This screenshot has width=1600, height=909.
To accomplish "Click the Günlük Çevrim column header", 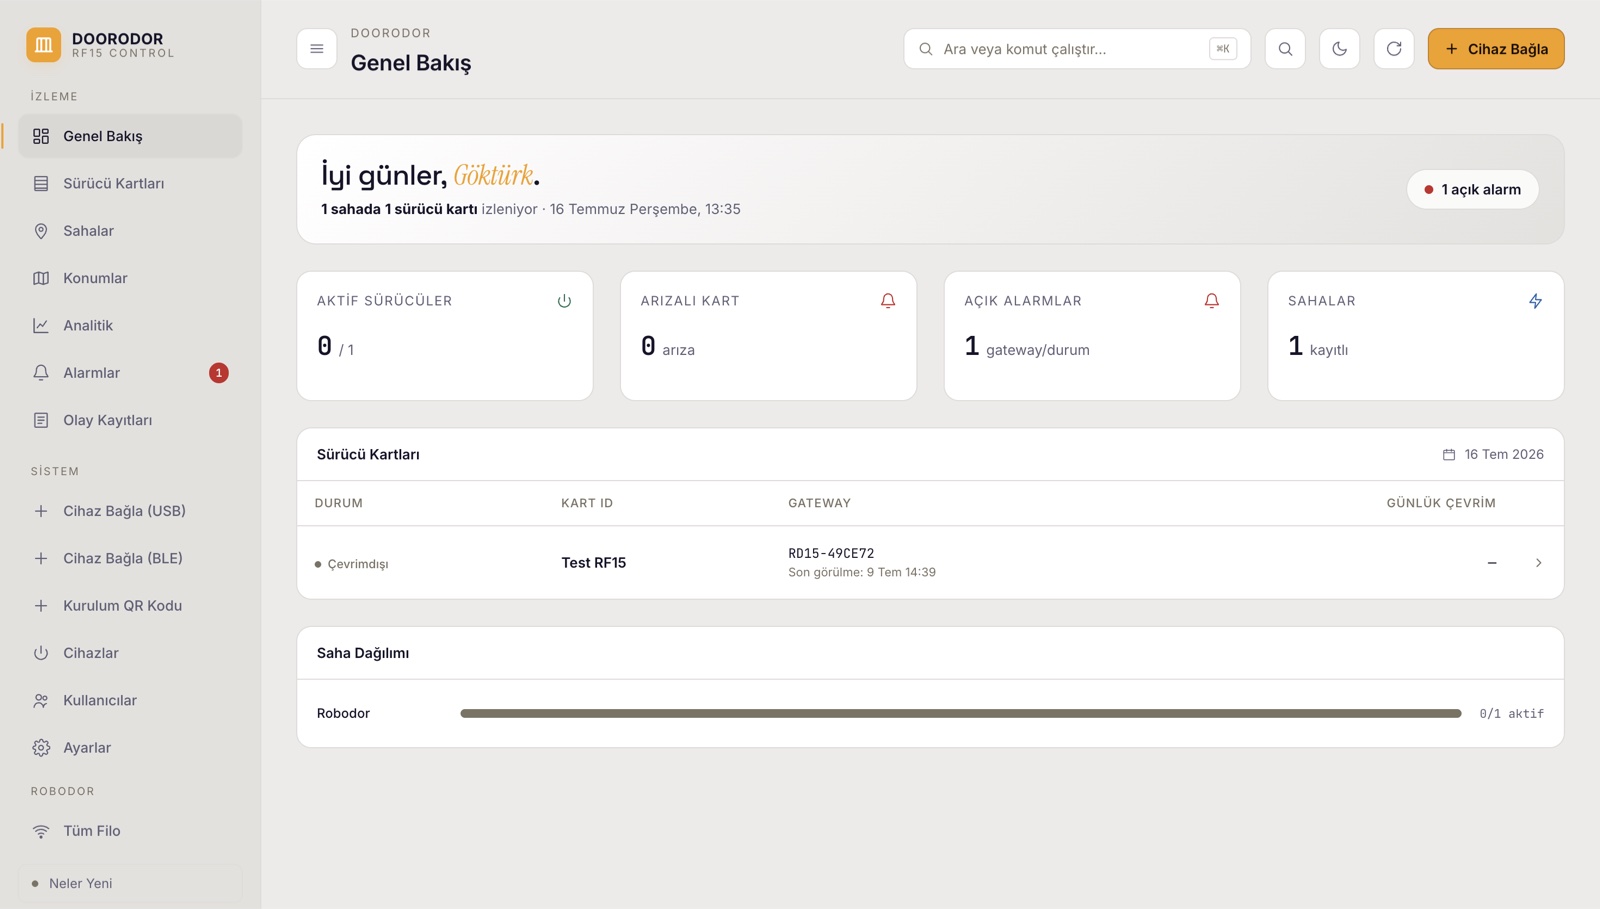I will [1441, 503].
